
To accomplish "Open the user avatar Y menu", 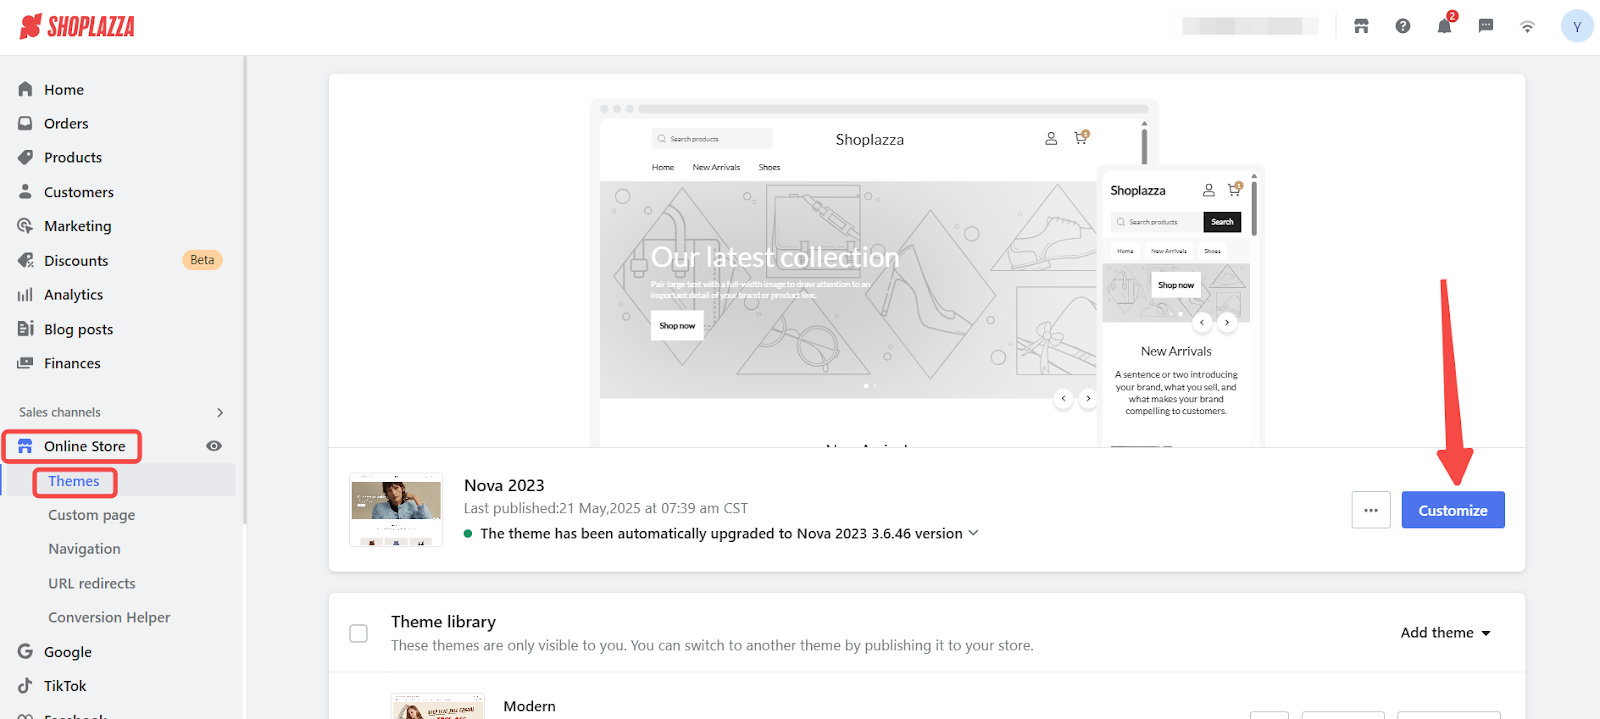I will click(1576, 26).
